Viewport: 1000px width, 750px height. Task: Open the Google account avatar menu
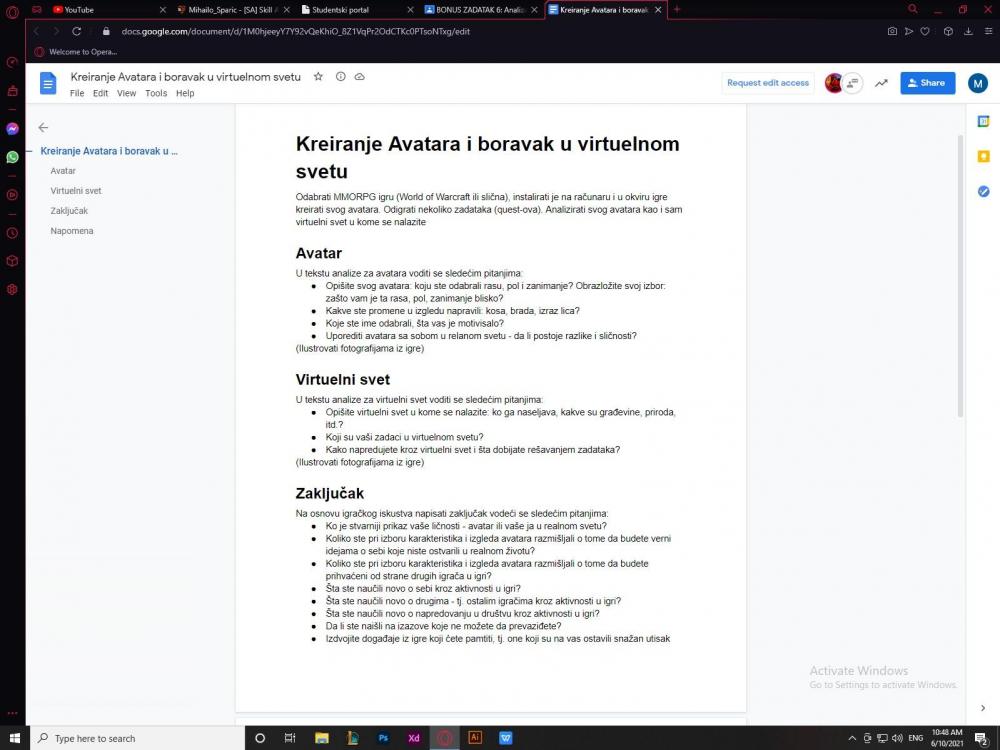977,83
